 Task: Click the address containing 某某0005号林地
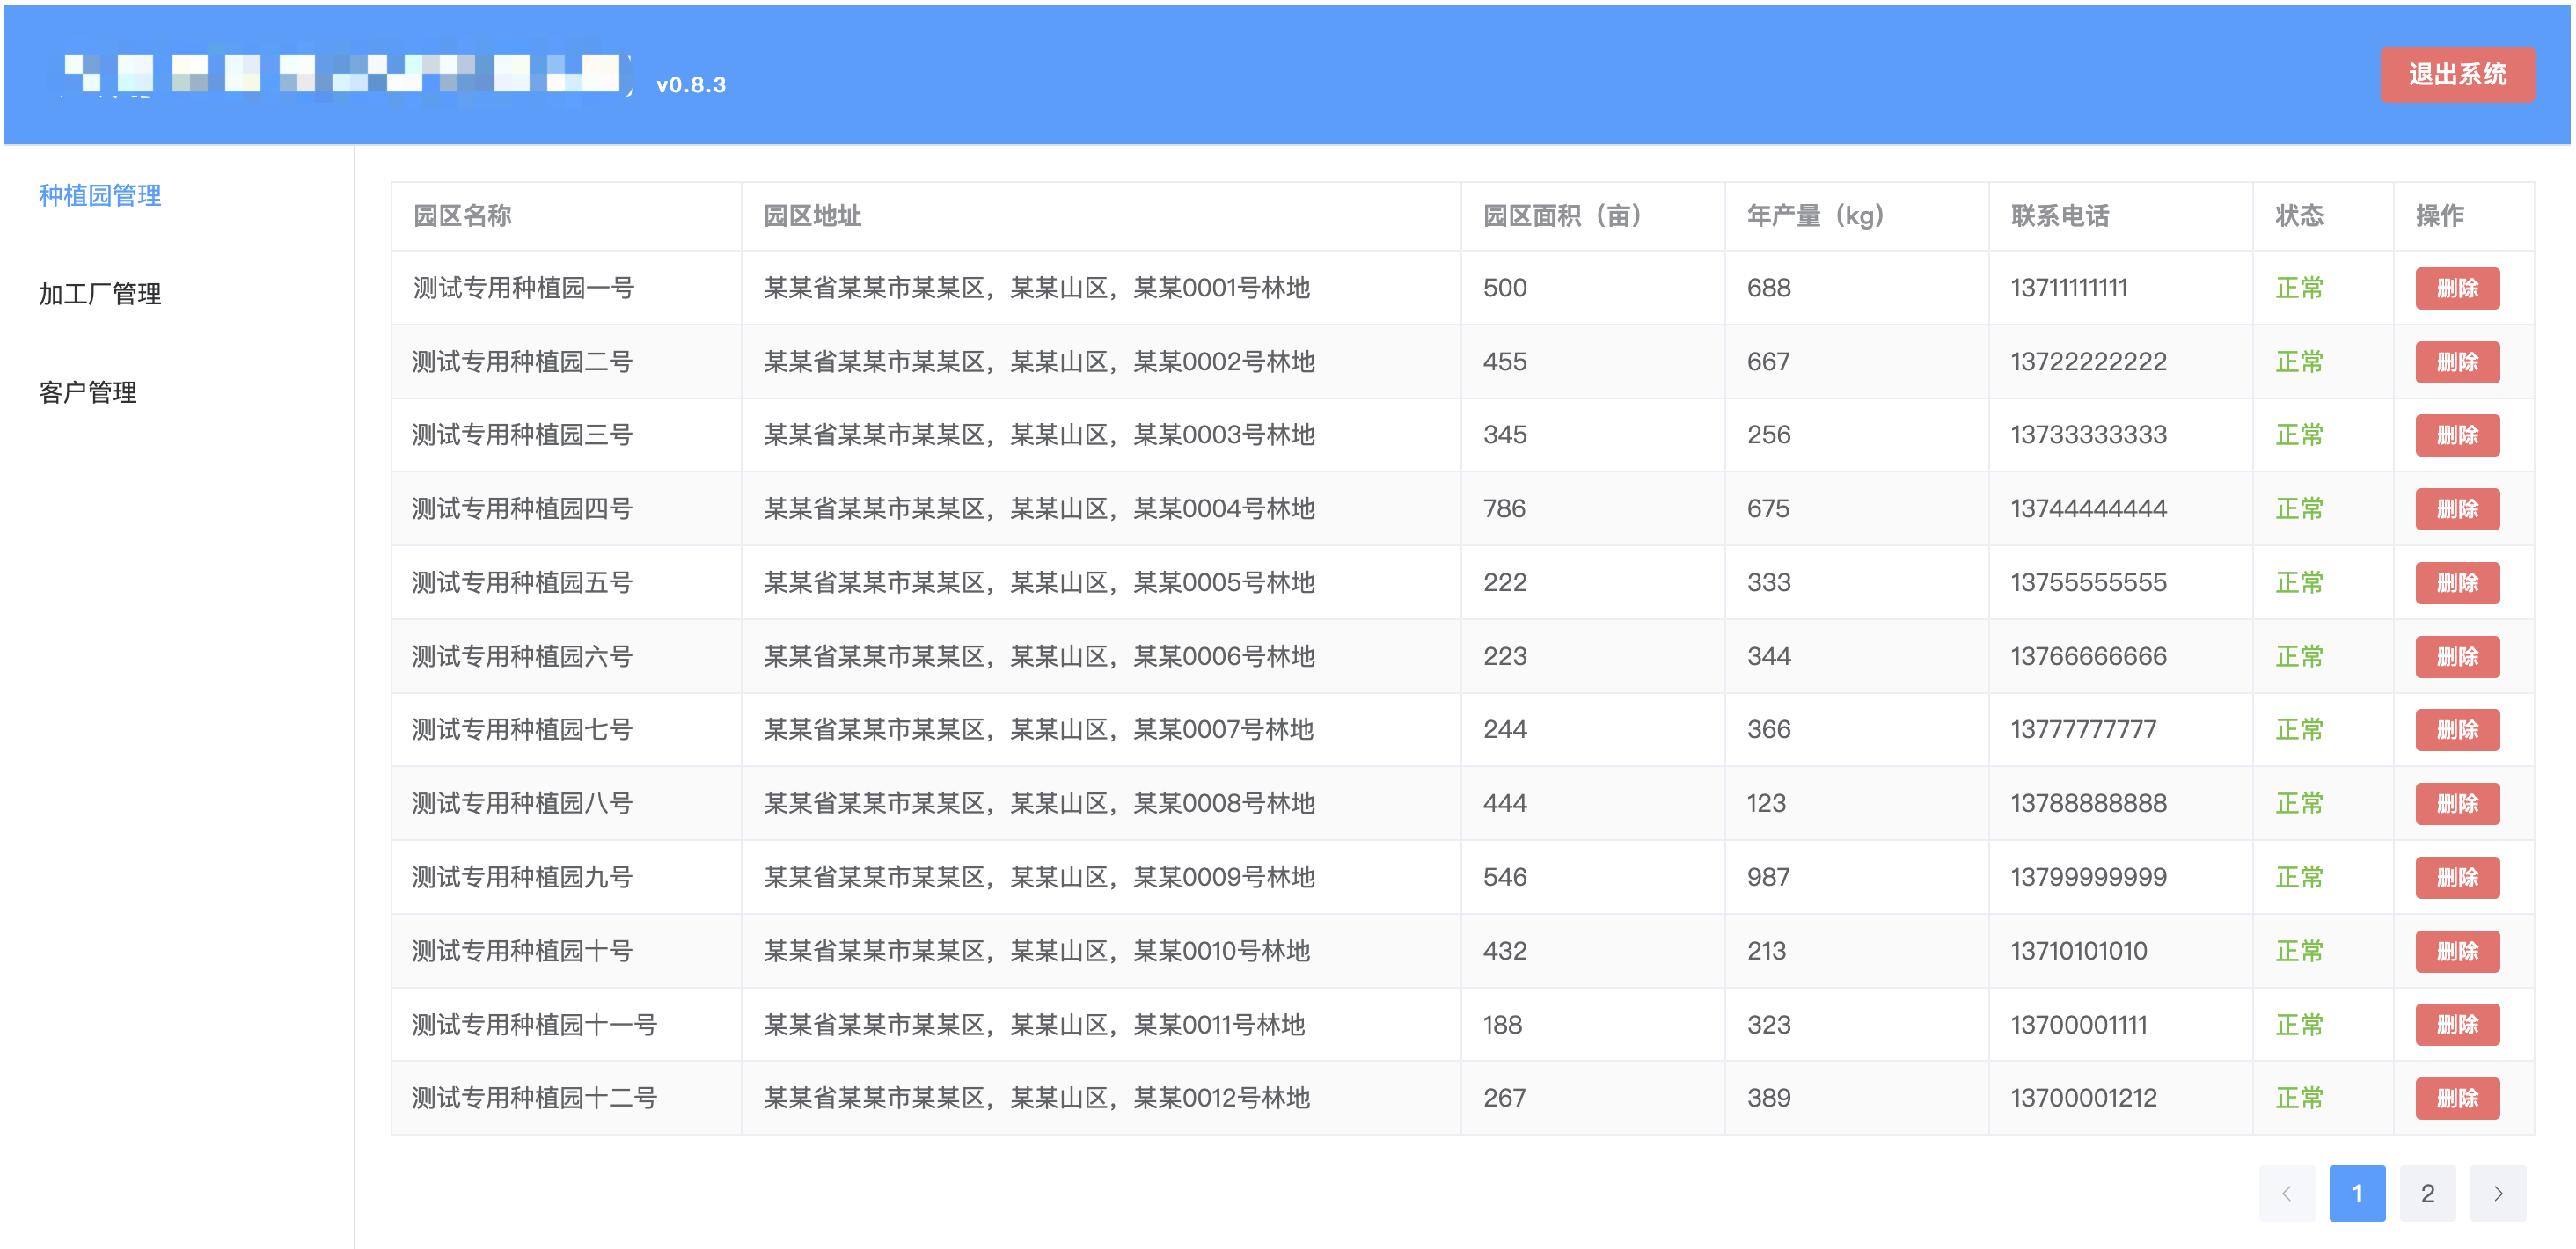pos(1039,583)
